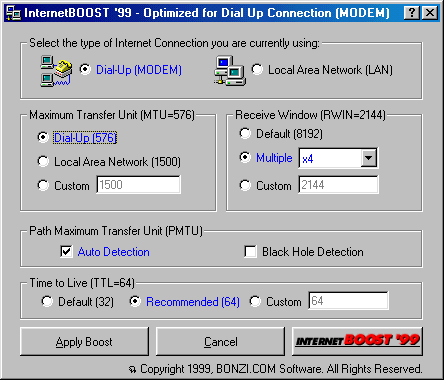Click the Select the type of Internet Connection label
The image size is (444, 380).
coord(174,43)
